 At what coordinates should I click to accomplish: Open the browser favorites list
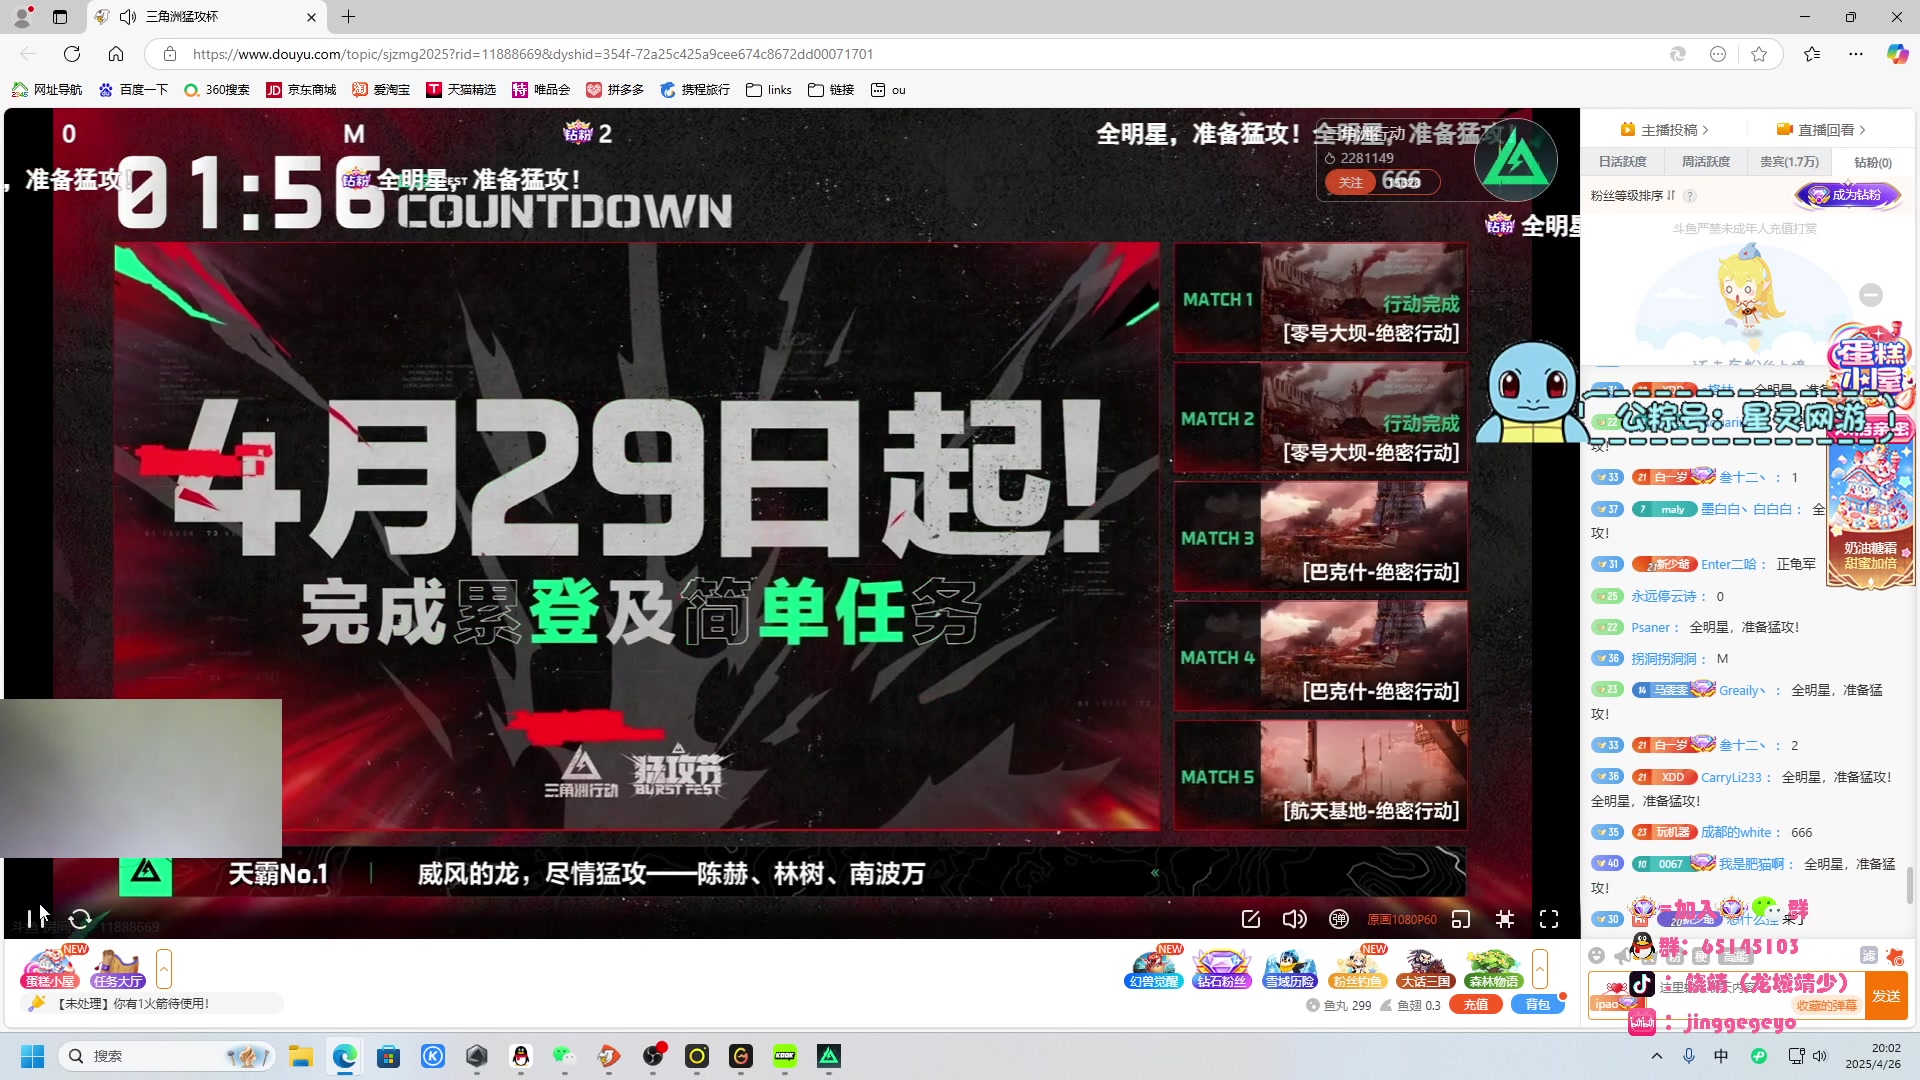click(1812, 54)
